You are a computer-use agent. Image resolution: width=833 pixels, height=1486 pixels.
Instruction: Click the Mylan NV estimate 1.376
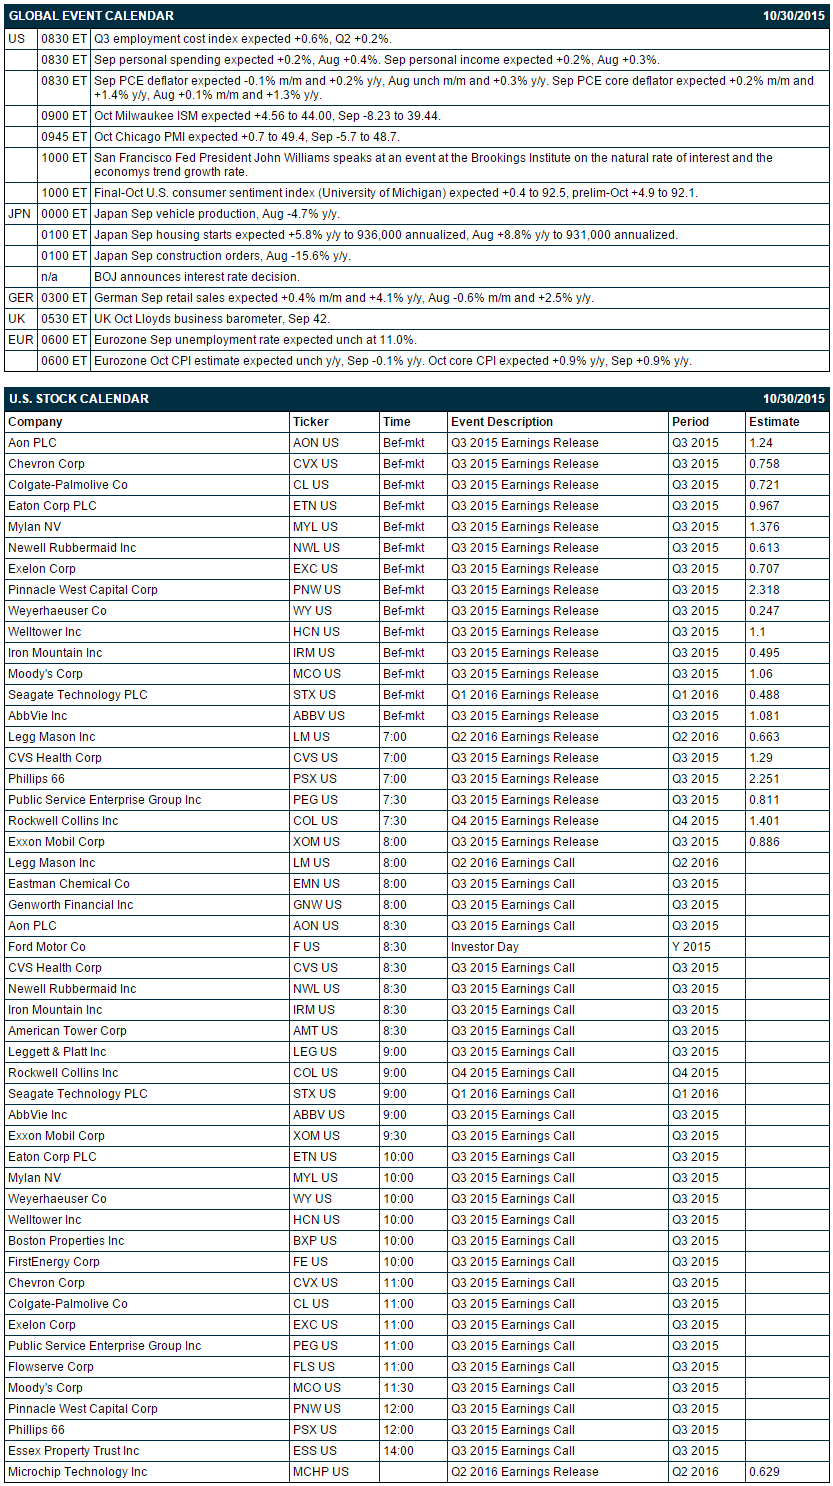coord(765,527)
